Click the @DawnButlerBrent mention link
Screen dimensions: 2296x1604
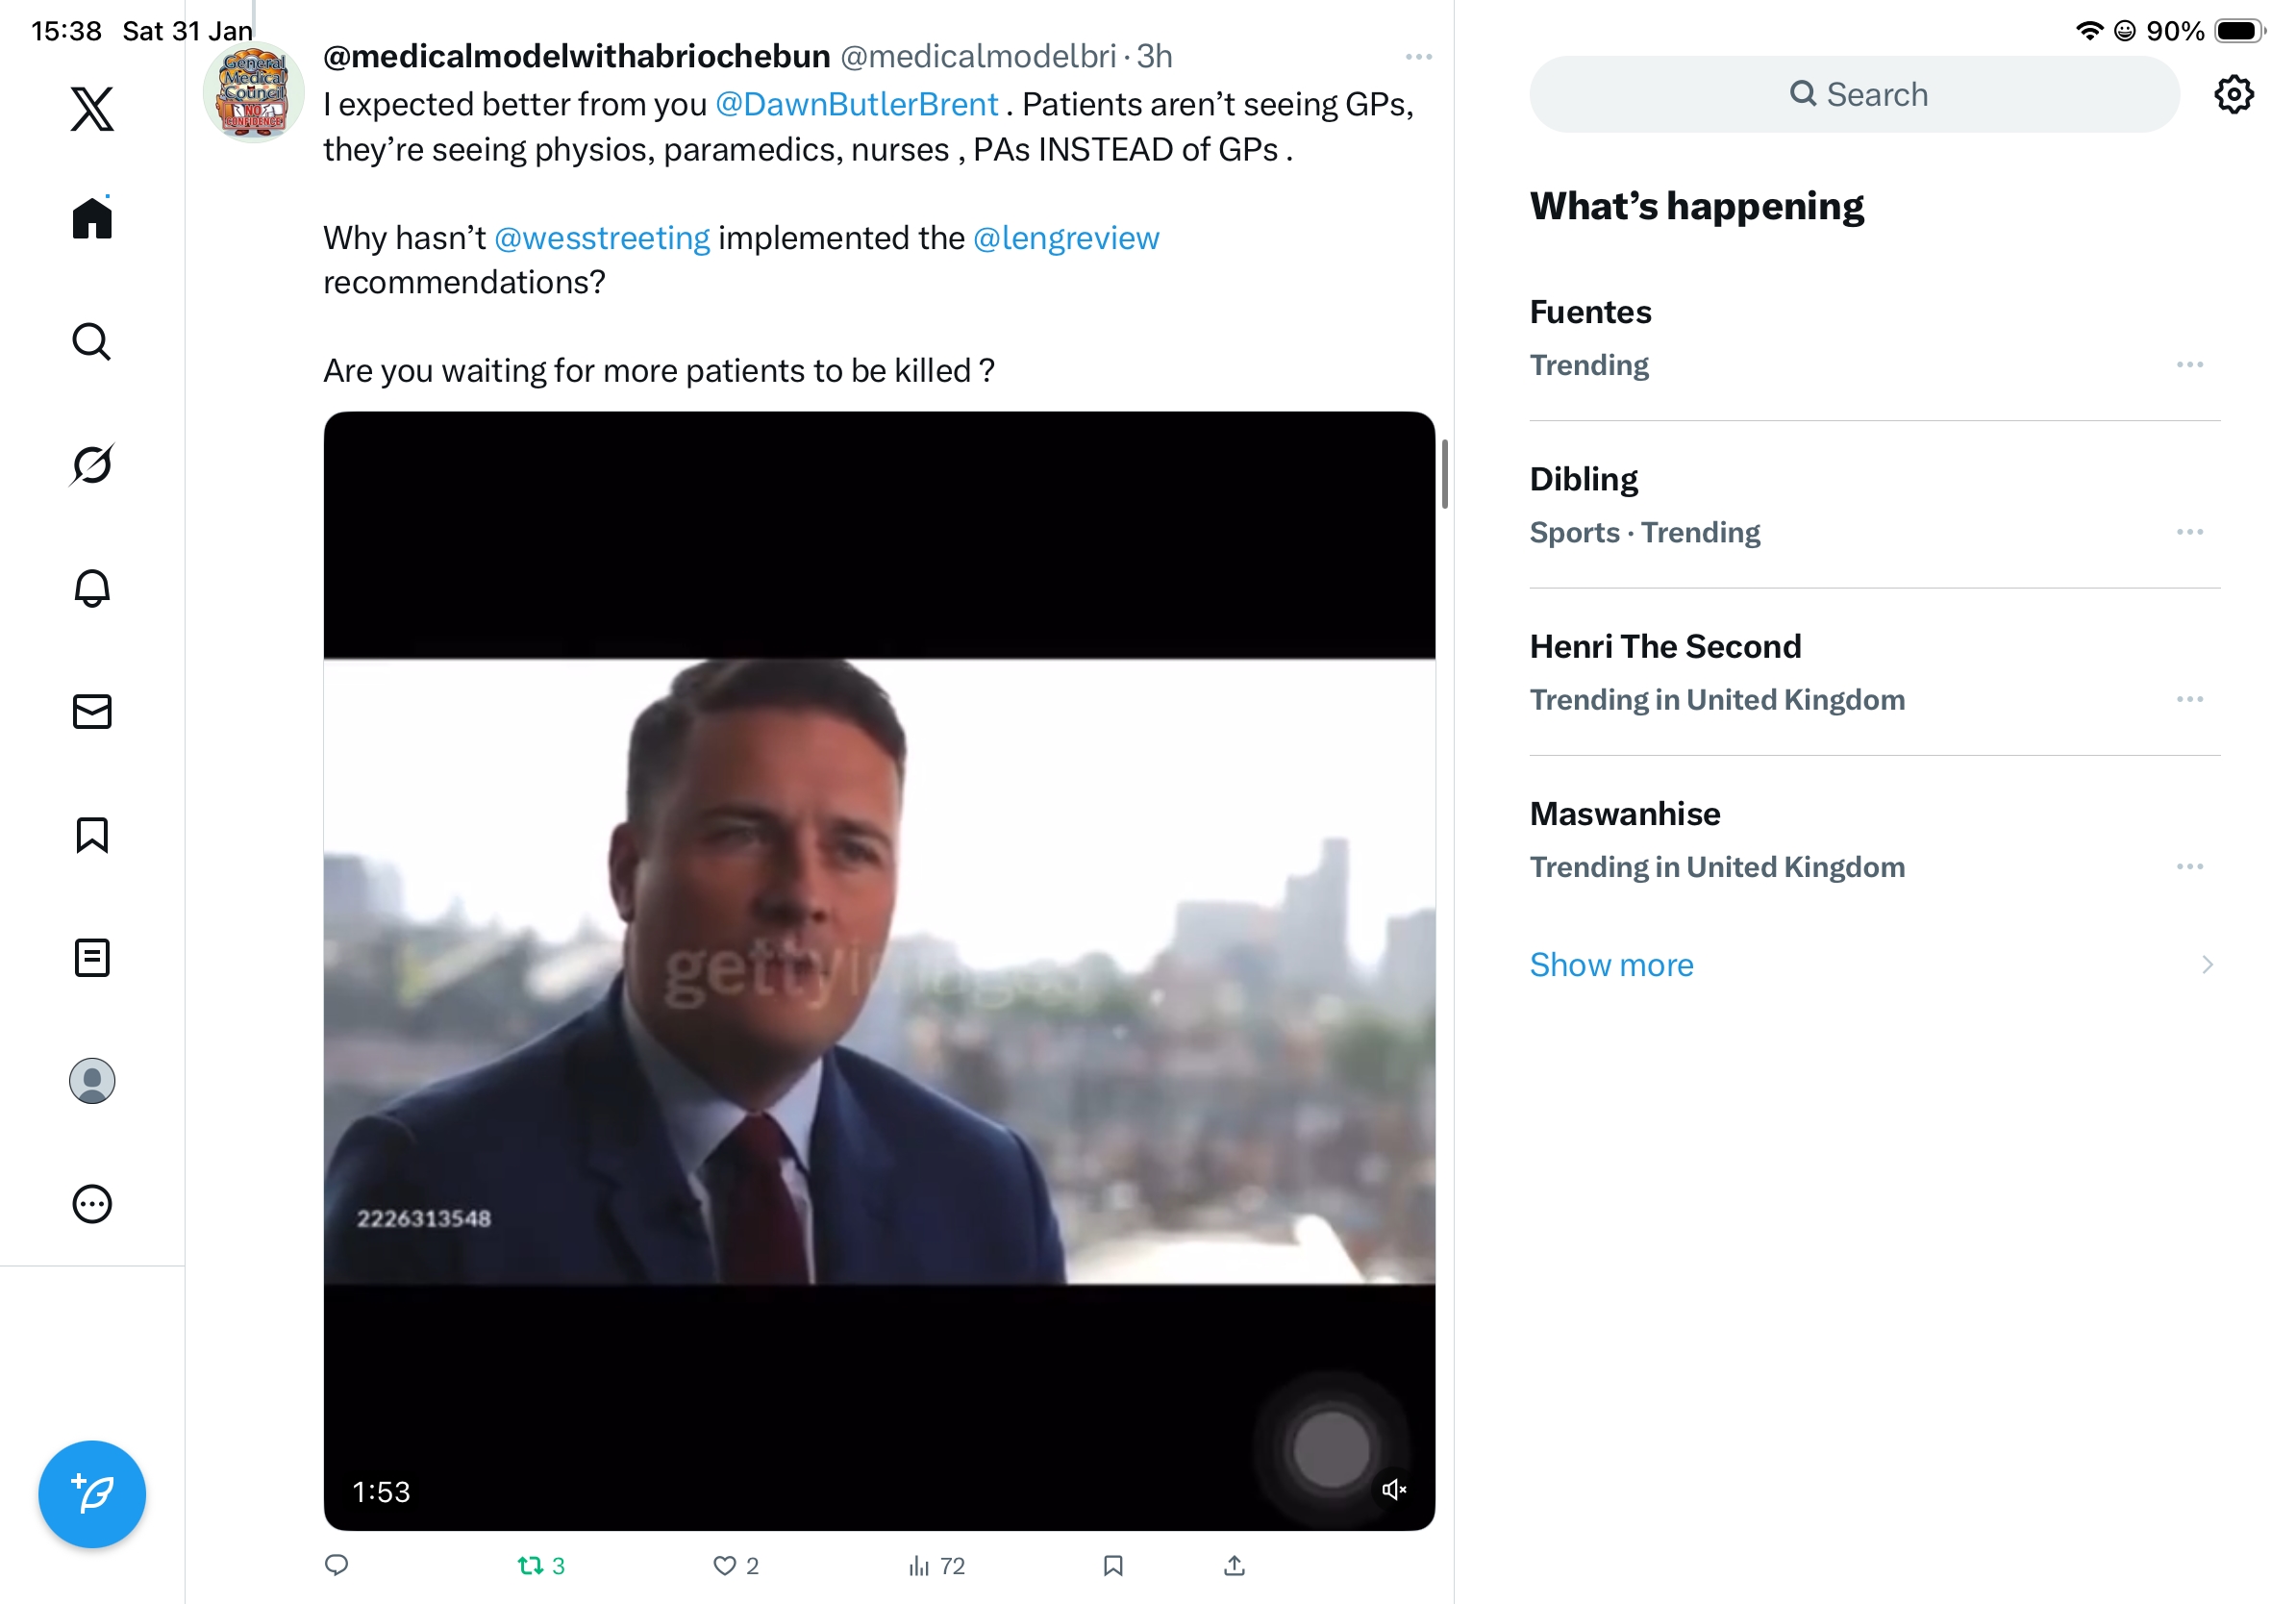[856, 104]
